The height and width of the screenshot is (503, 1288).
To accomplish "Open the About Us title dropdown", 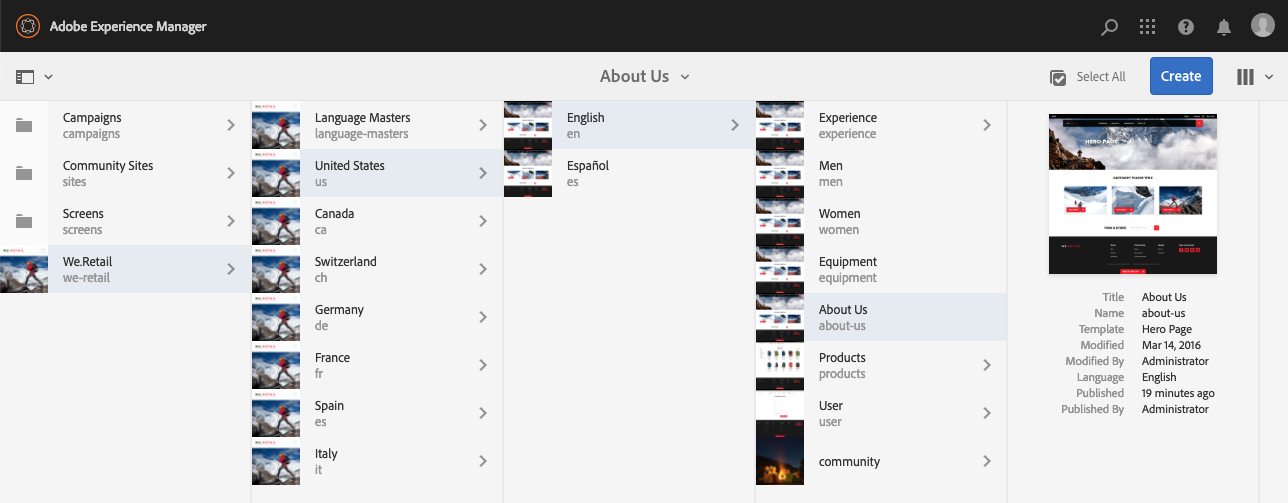I will pos(645,77).
